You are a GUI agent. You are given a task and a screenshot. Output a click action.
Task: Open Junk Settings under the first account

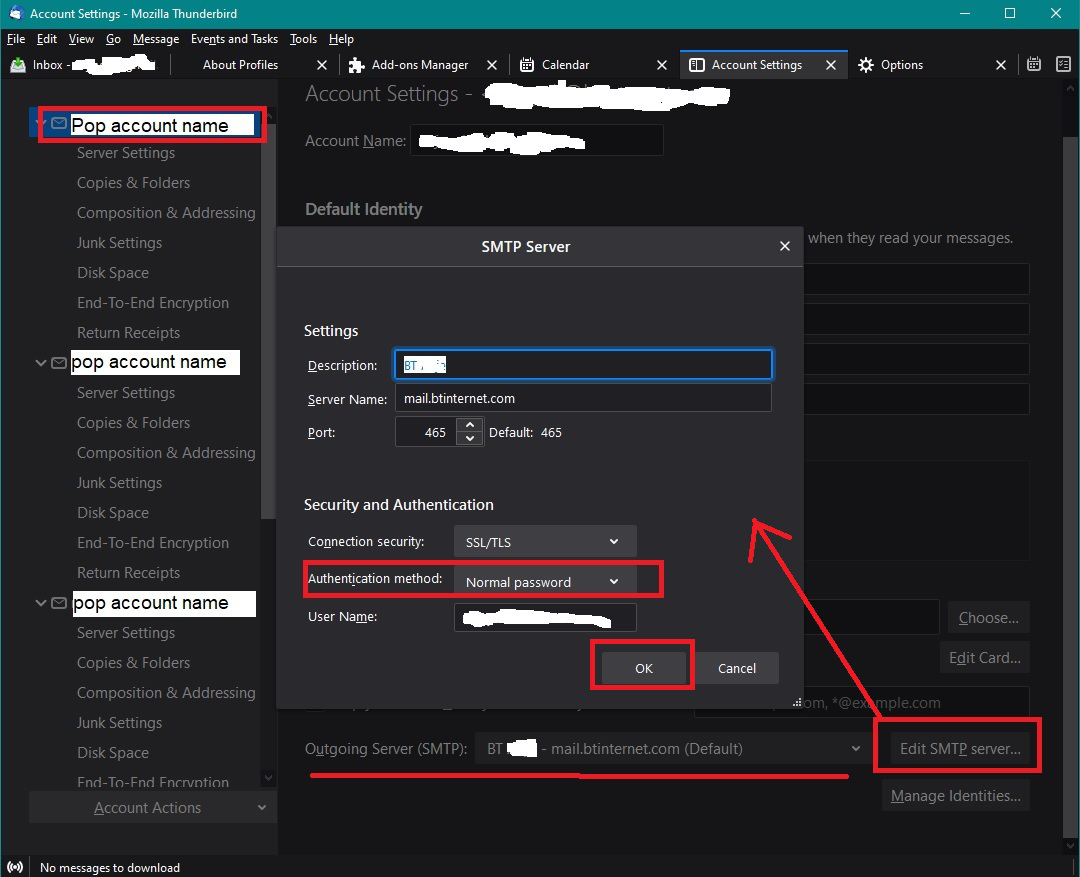[x=120, y=243]
